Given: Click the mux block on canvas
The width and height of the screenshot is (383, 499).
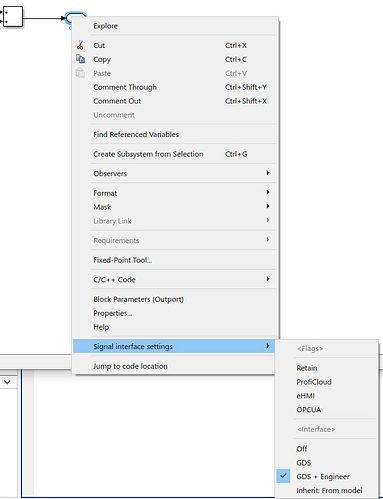Looking at the screenshot, I should point(12,17).
